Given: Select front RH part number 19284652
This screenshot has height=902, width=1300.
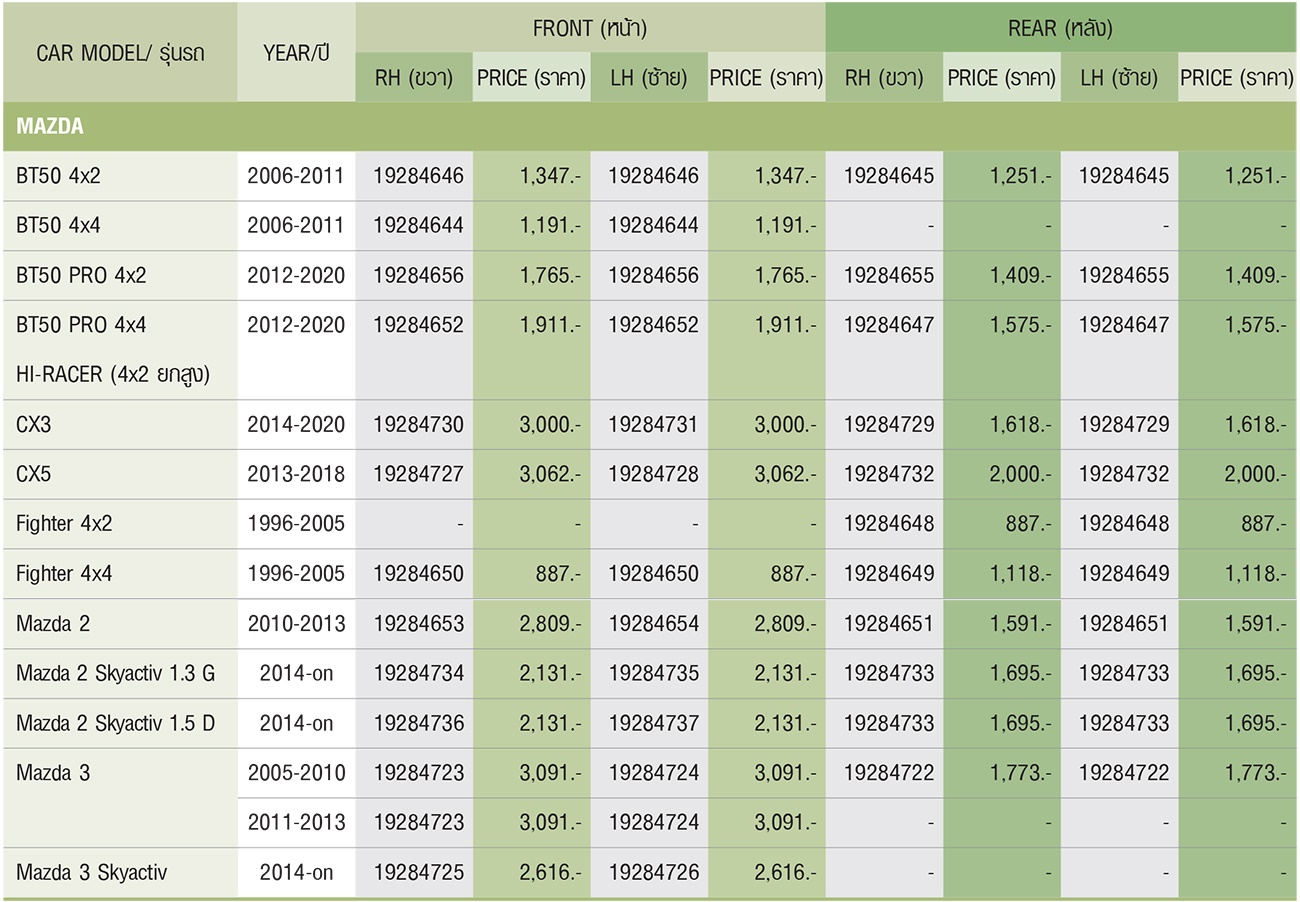Looking at the screenshot, I should pyautogui.click(x=419, y=325).
